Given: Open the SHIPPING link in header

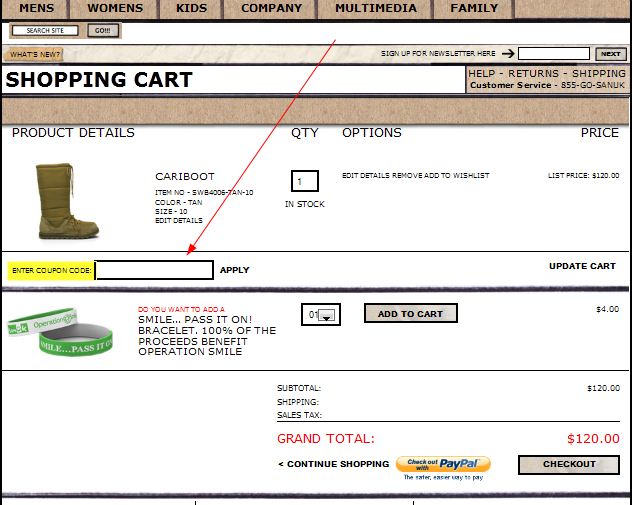Looking at the screenshot, I should [x=599, y=73].
